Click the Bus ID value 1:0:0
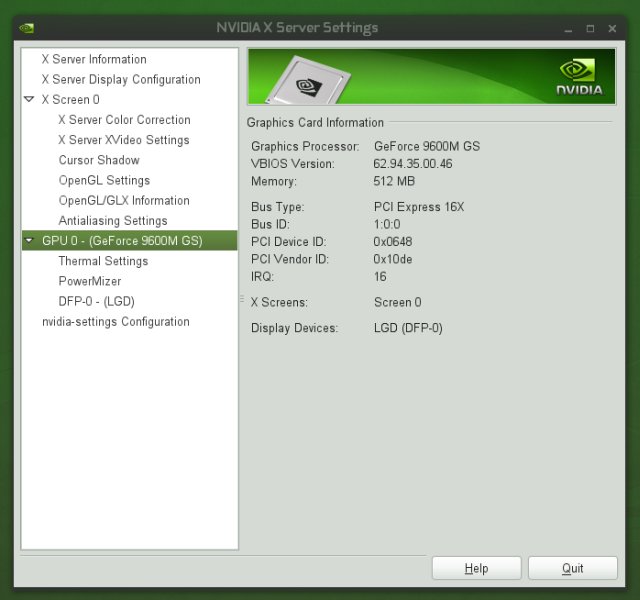This screenshot has height=600, width=640. pos(387,224)
